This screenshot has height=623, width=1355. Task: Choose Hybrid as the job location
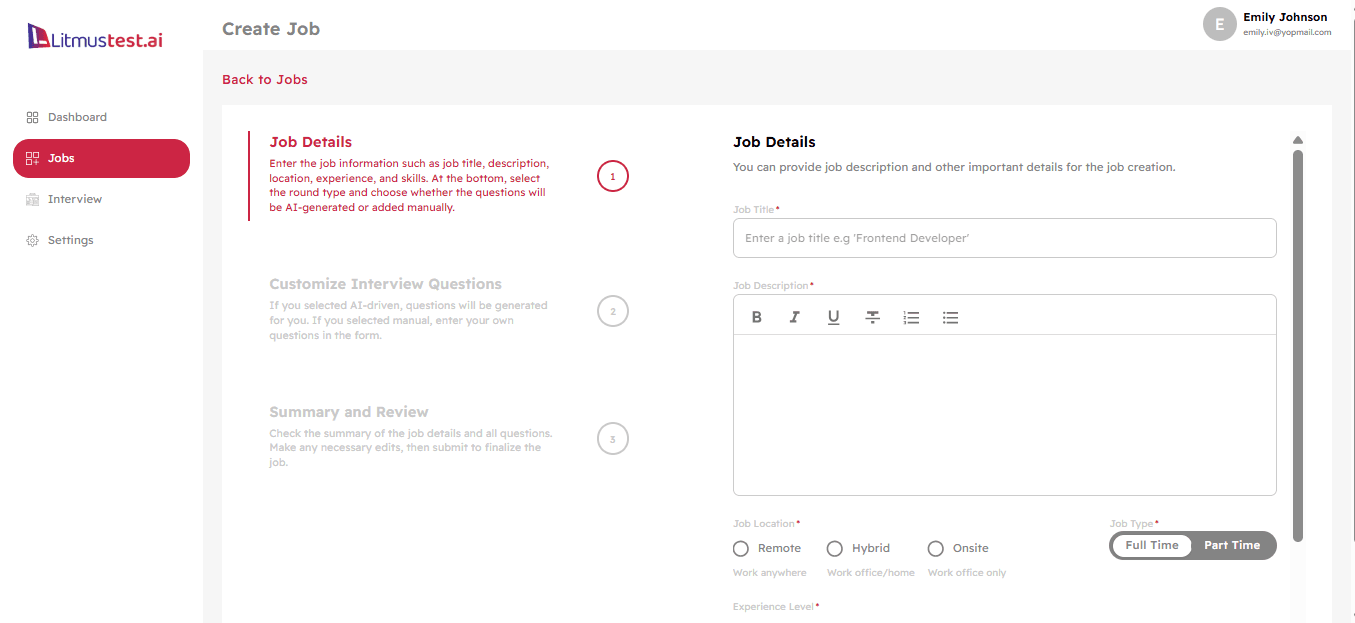coord(835,548)
